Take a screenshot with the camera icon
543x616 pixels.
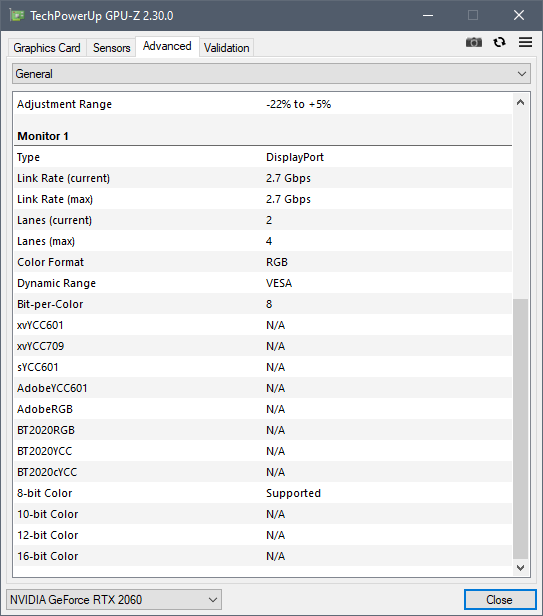tap(473, 42)
